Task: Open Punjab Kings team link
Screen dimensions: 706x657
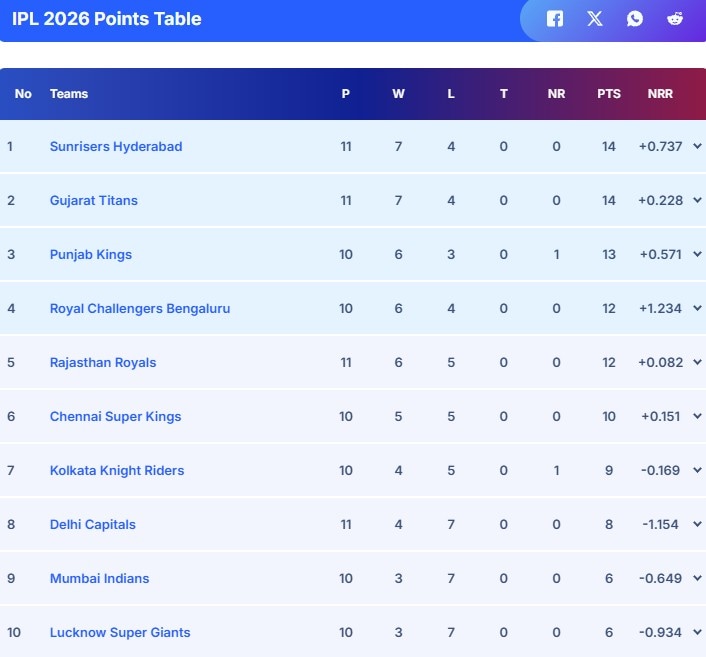Action: pyautogui.click(x=91, y=255)
